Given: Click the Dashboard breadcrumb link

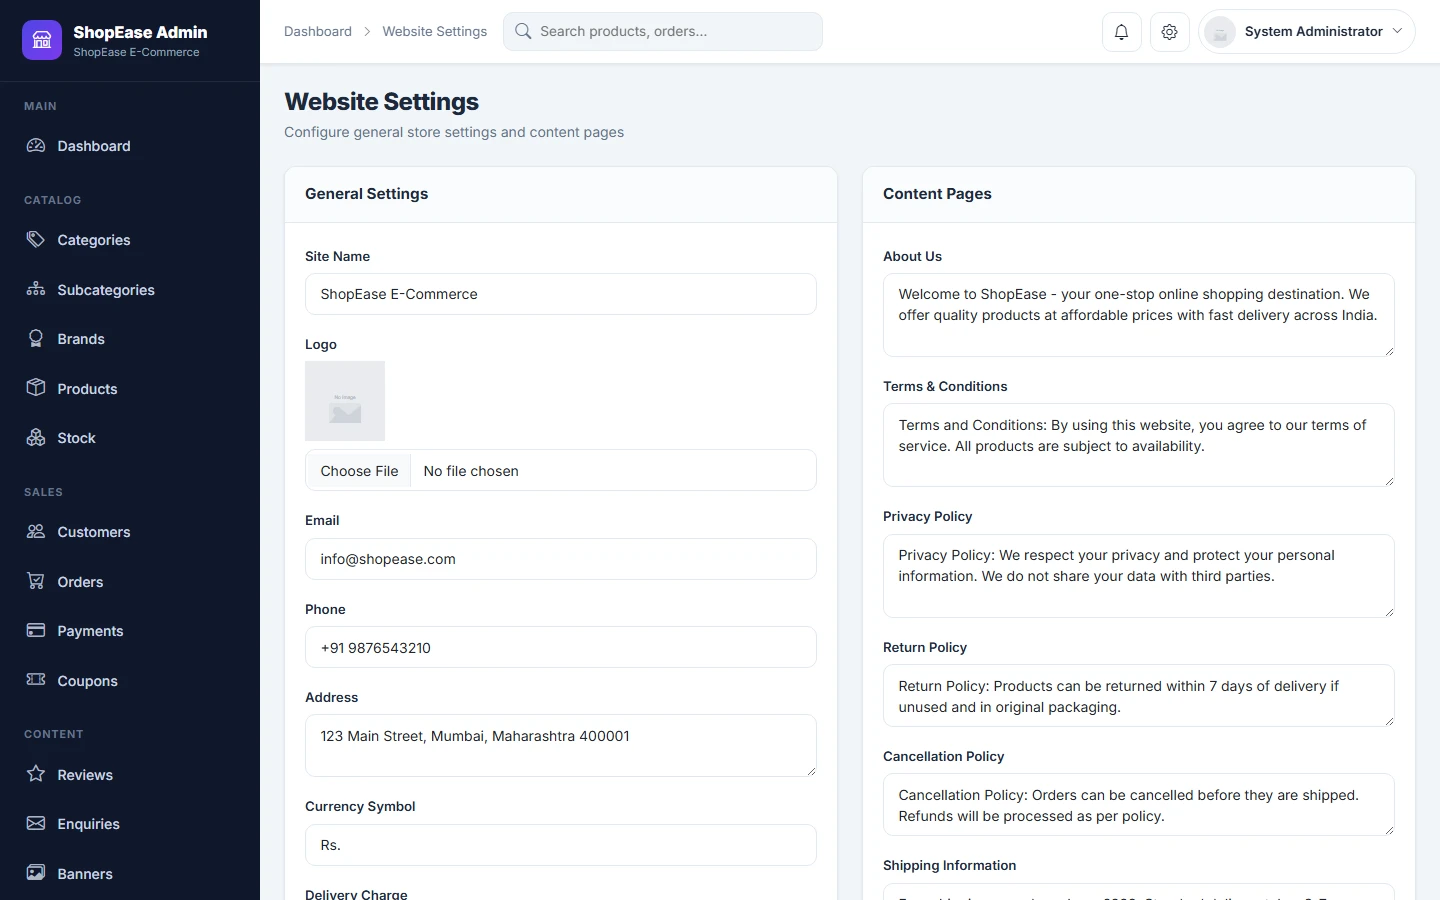Looking at the screenshot, I should (x=318, y=32).
